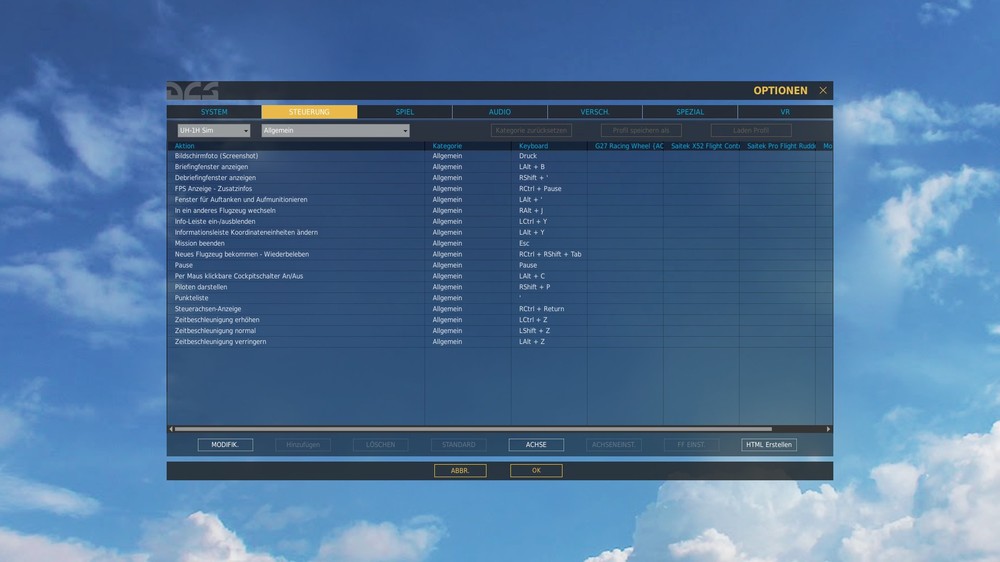1000x562 pixels.
Task: Click the MODIFIK. button
Action: pyautogui.click(x=225, y=445)
